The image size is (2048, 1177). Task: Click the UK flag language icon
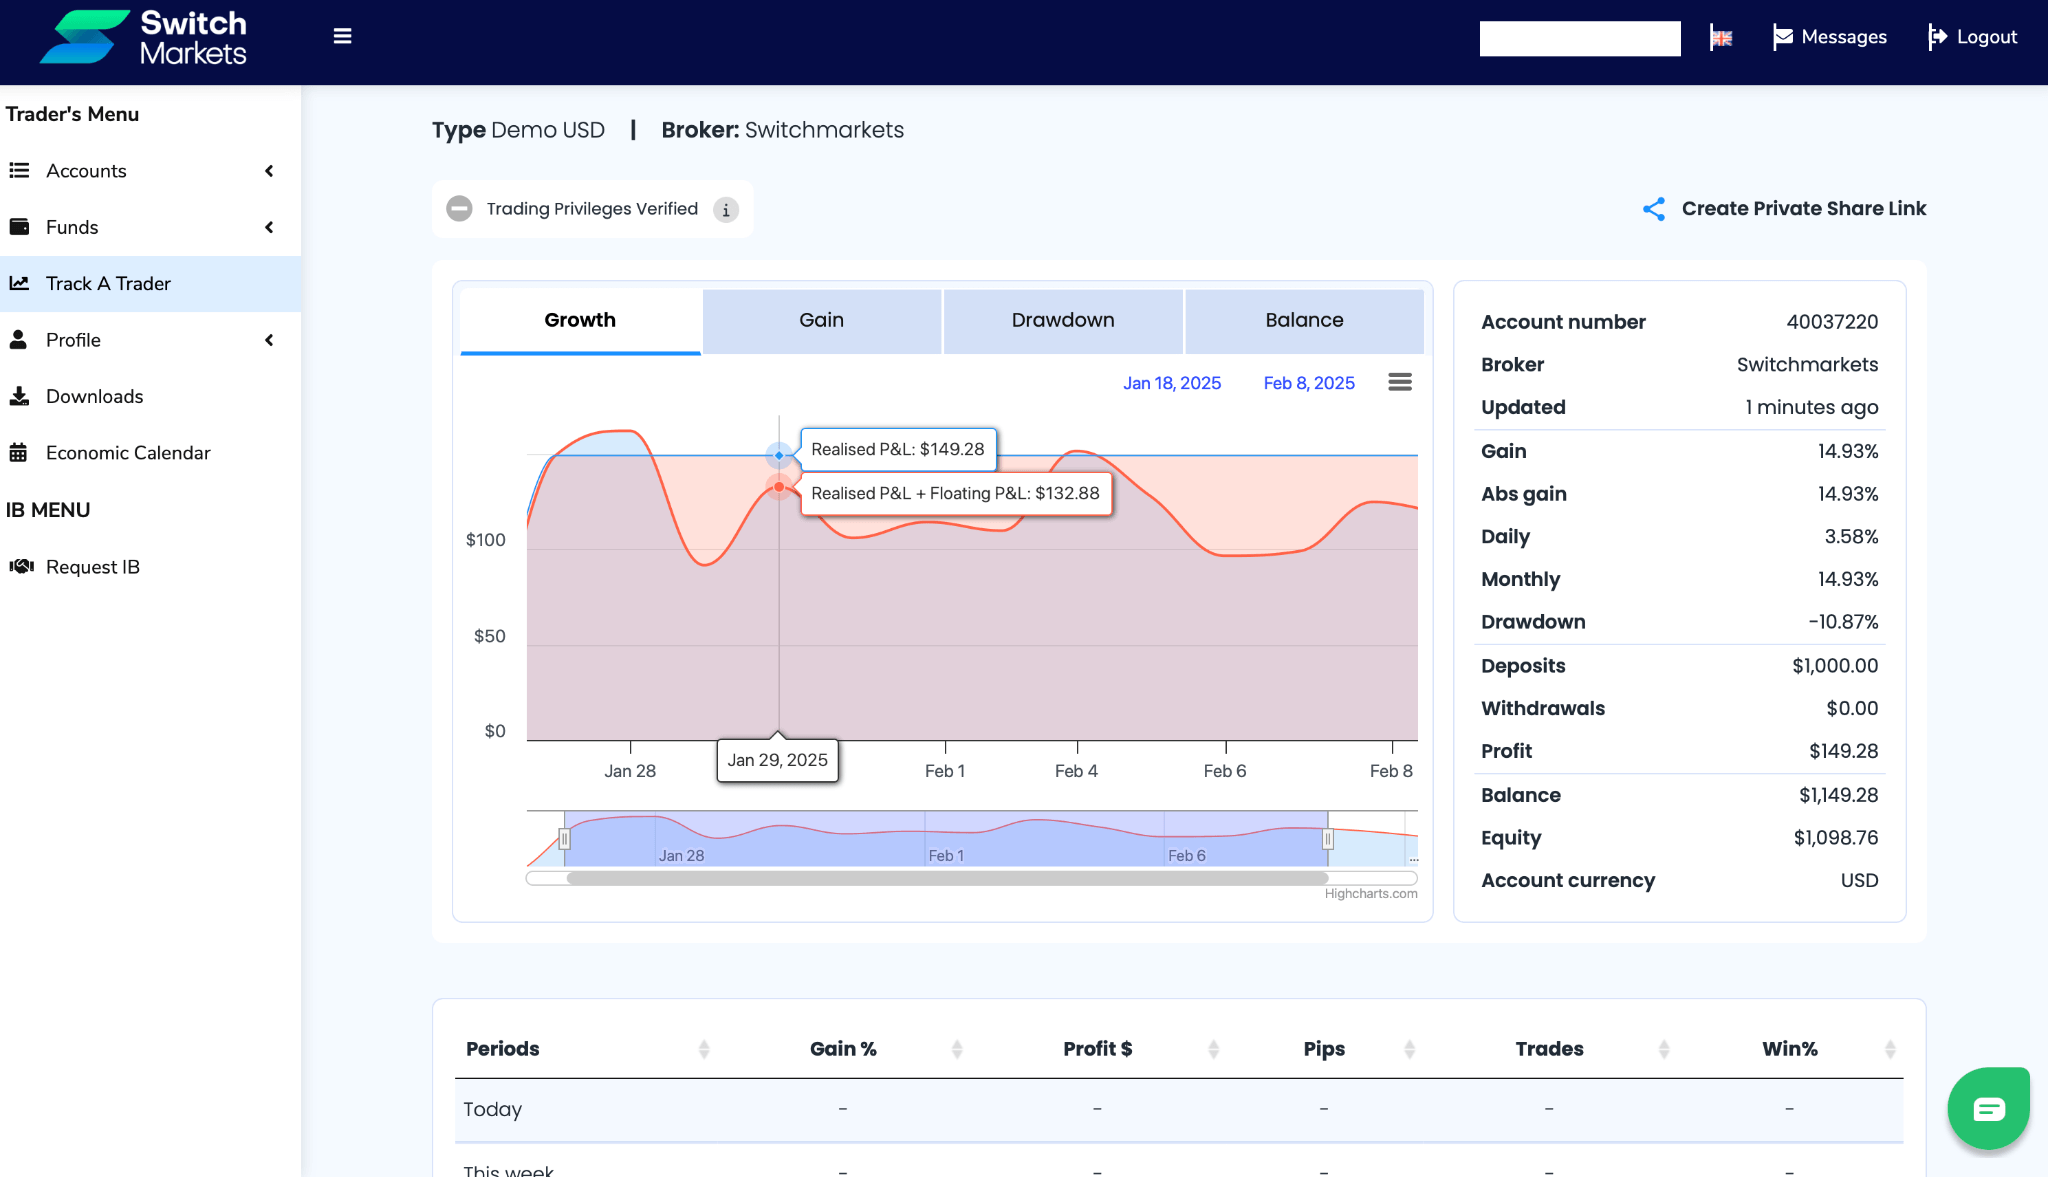1720,37
